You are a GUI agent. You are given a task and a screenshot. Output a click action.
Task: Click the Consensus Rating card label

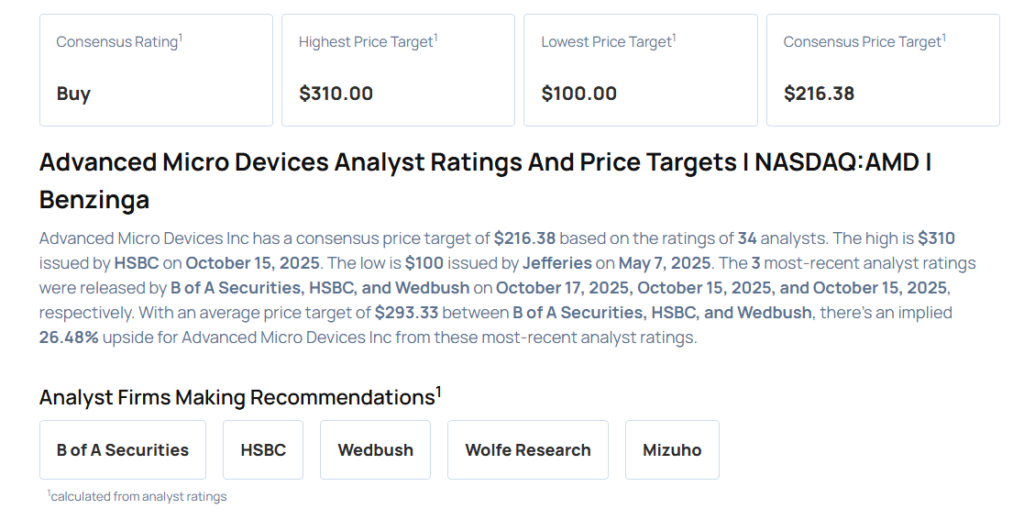[117, 42]
